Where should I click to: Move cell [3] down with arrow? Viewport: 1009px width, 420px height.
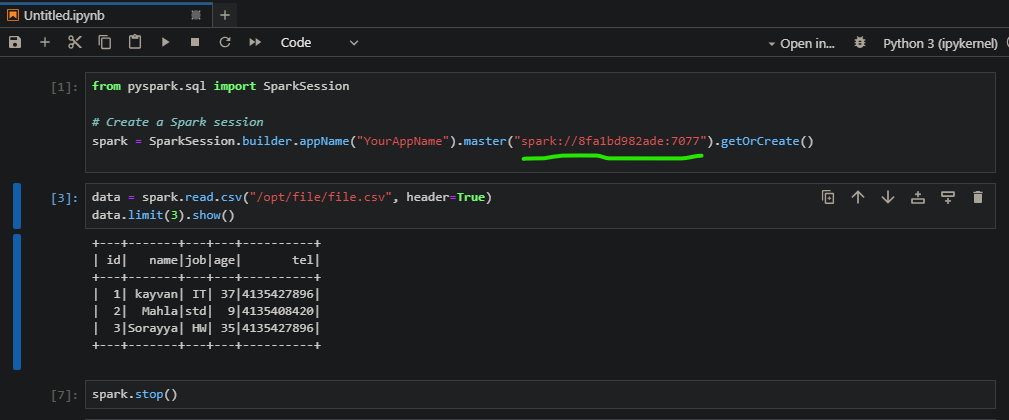888,197
